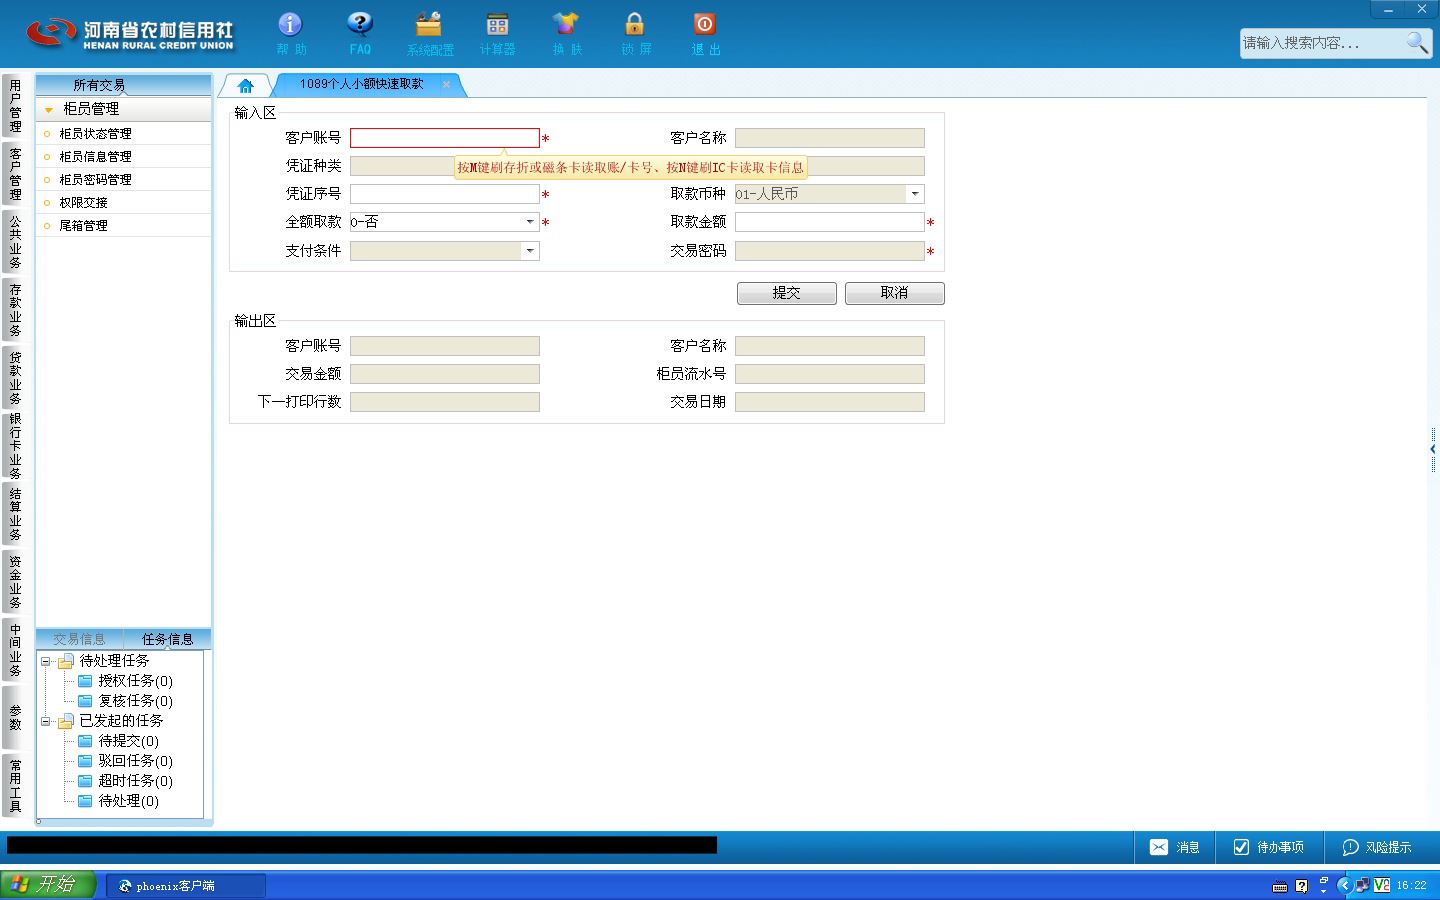Open the 参数 side tab
The height and width of the screenshot is (900, 1440).
pyautogui.click(x=14, y=717)
